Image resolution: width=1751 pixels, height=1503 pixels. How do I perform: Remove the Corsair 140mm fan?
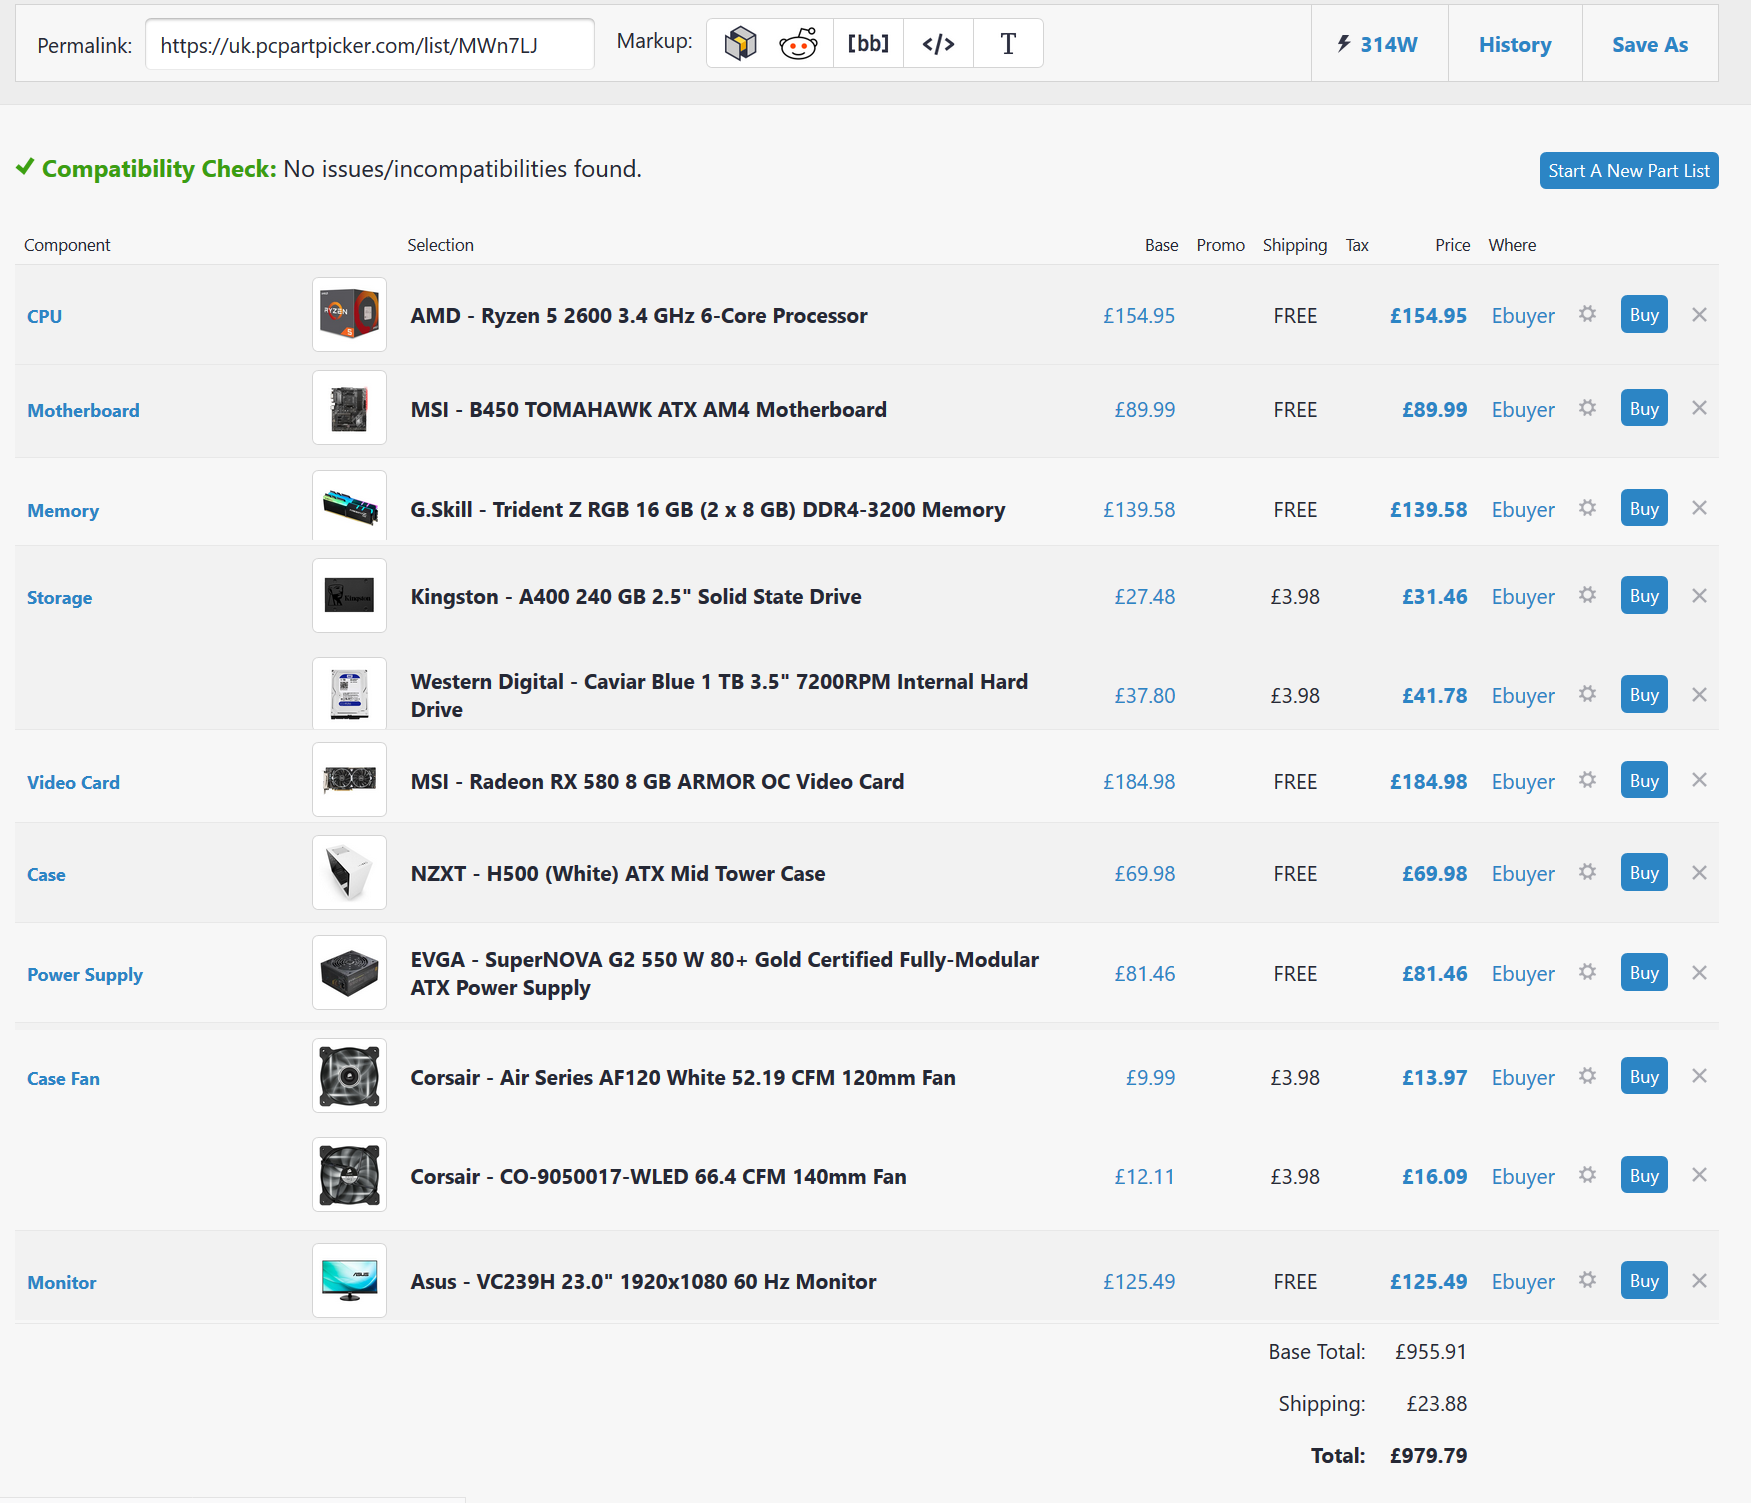point(1699,1175)
